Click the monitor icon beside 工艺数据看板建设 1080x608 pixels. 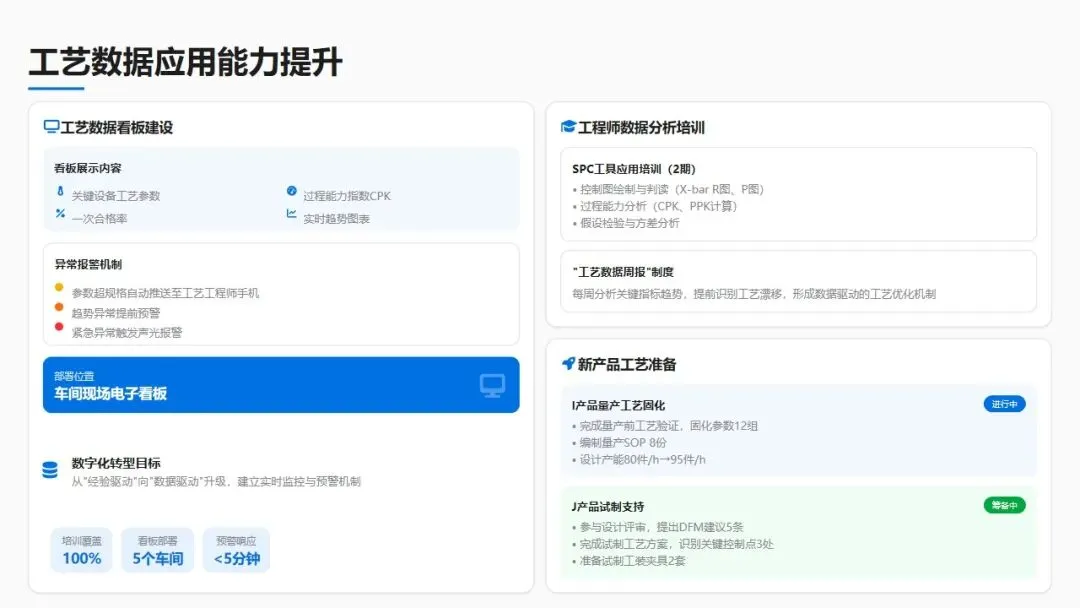point(51,127)
